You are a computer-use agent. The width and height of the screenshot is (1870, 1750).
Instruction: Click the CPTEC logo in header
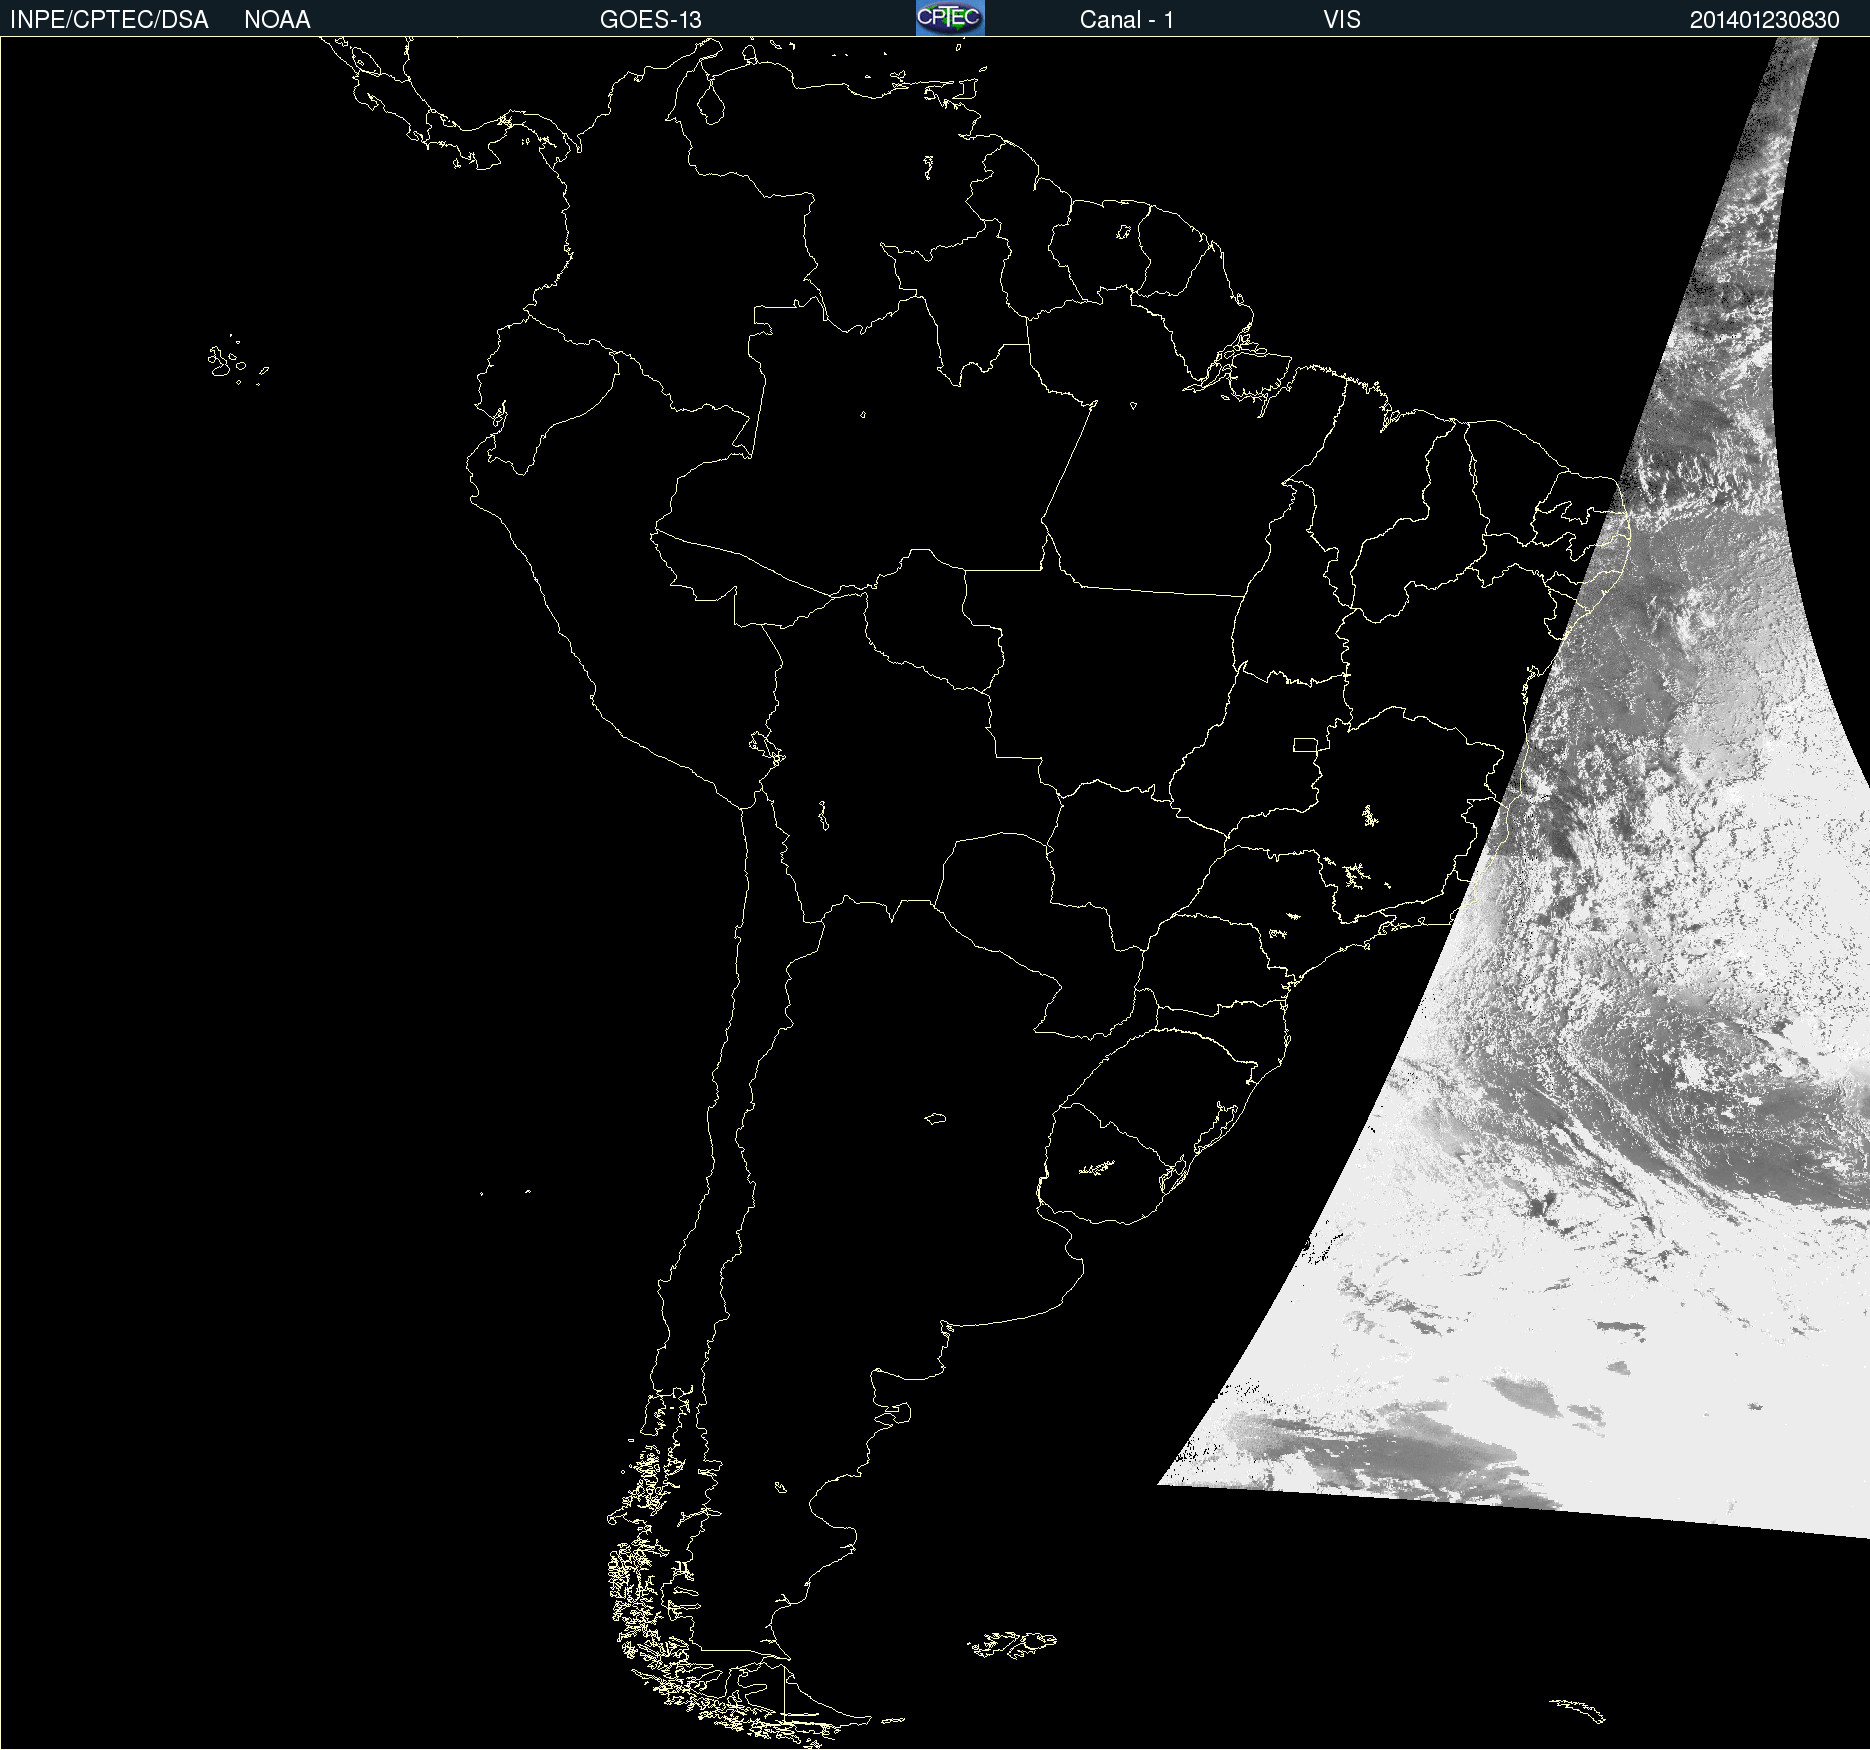coord(950,18)
